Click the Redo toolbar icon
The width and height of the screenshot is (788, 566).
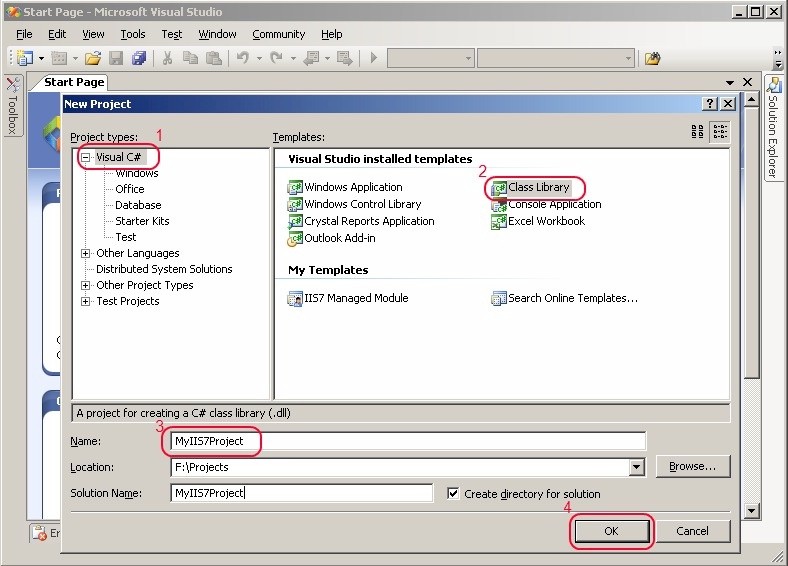coord(276,58)
